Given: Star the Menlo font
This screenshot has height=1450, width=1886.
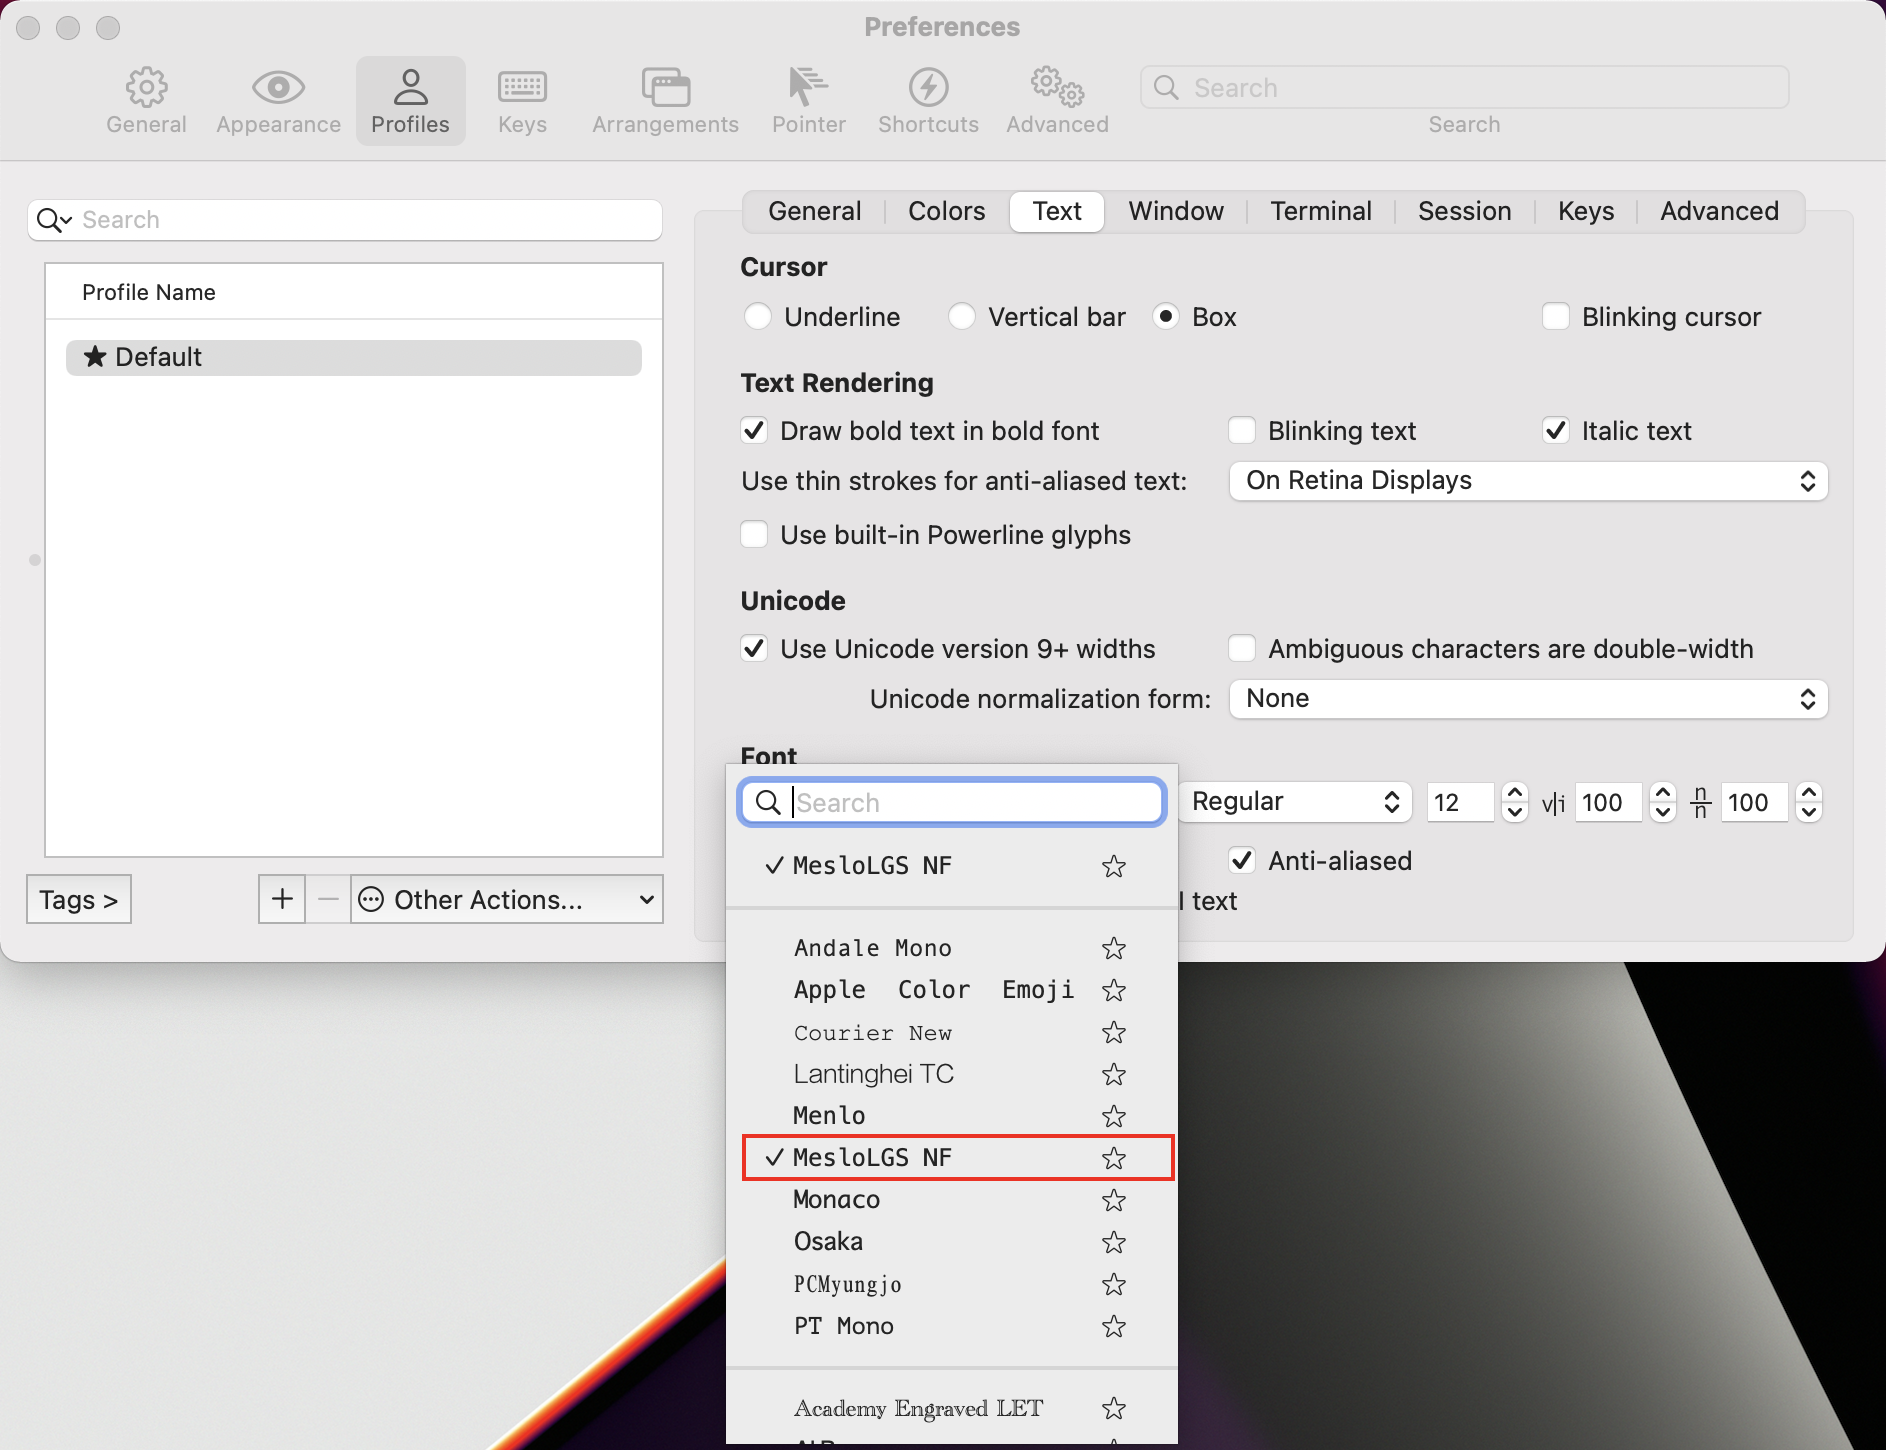Looking at the screenshot, I should point(1114,1116).
